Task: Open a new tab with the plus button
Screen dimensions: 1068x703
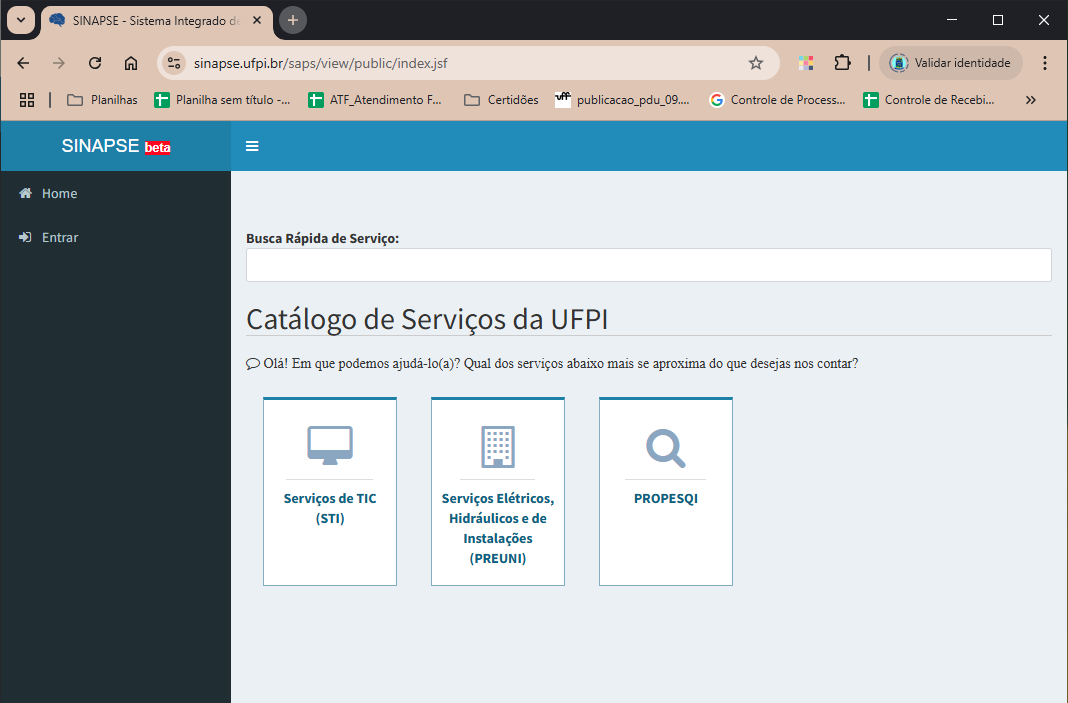Action: coord(293,20)
